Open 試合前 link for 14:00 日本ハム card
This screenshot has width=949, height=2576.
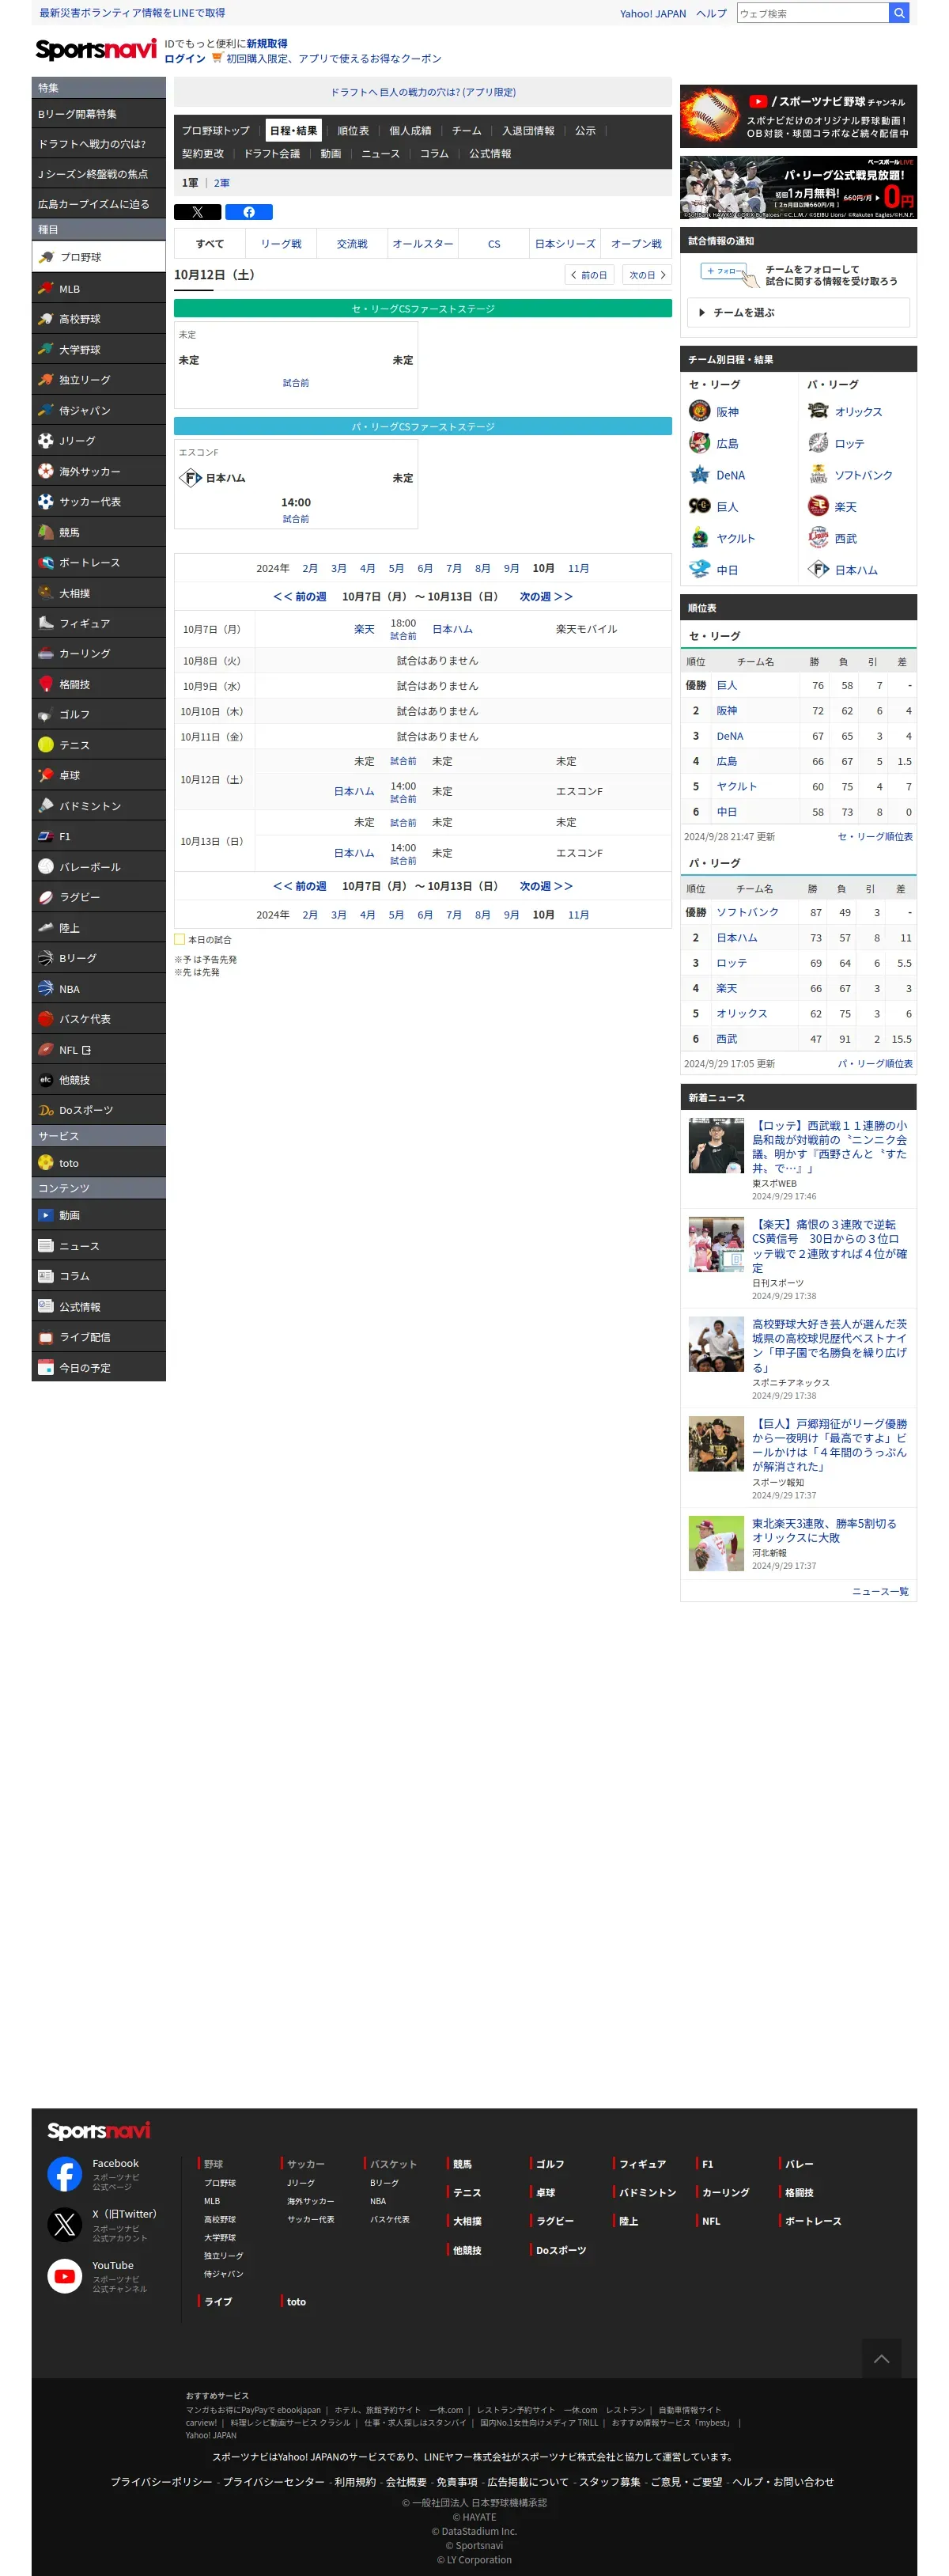[x=296, y=519]
